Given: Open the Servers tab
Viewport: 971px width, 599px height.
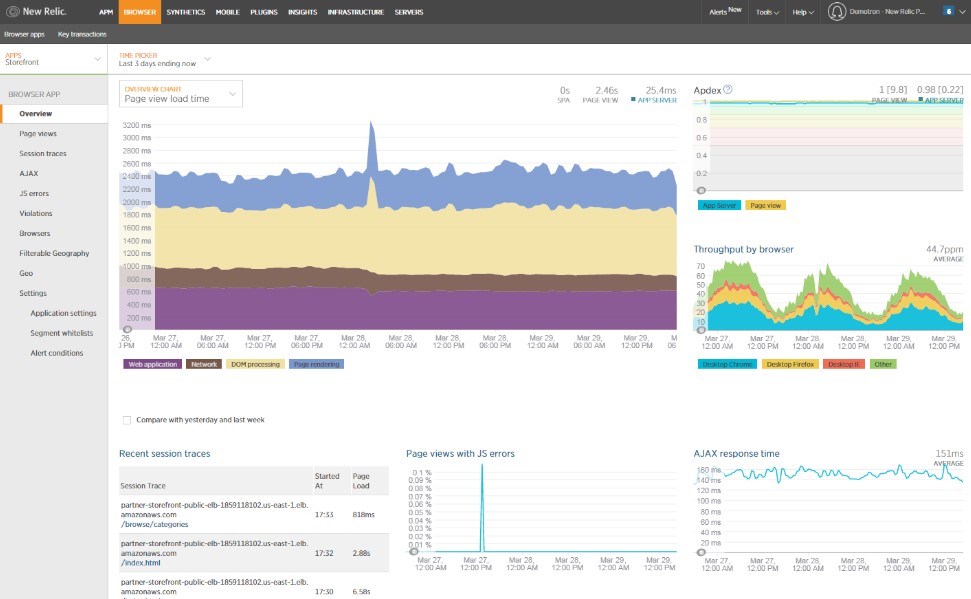Looking at the screenshot, I should point(409,12).
